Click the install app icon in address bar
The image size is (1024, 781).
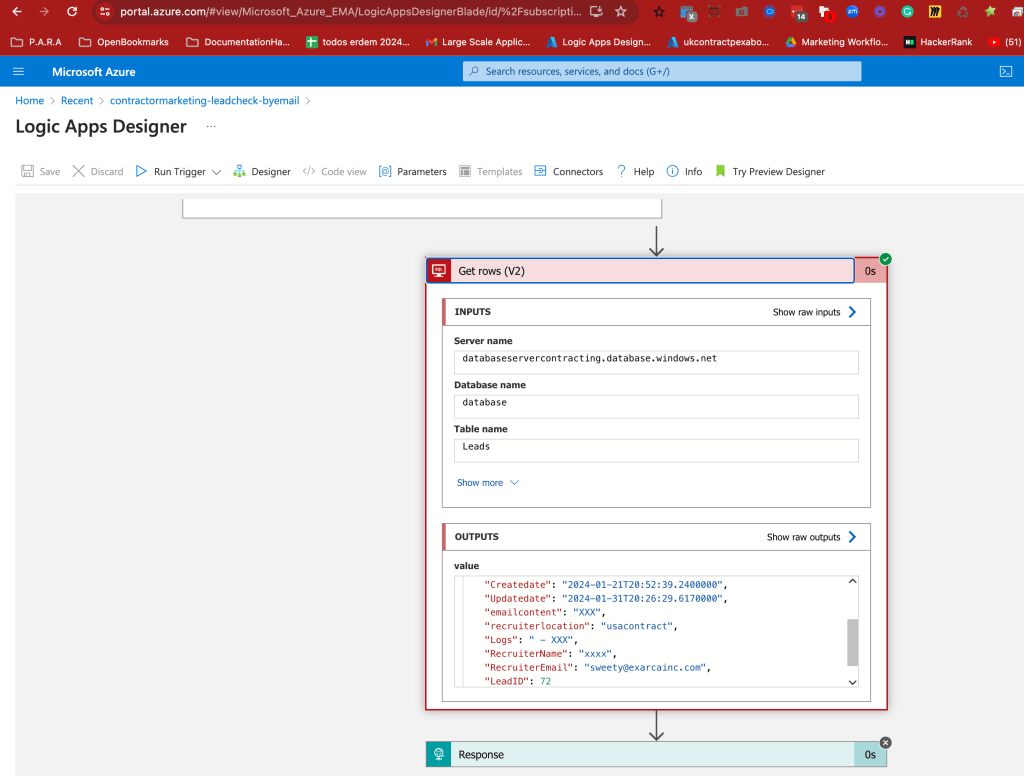coord(596,11)
